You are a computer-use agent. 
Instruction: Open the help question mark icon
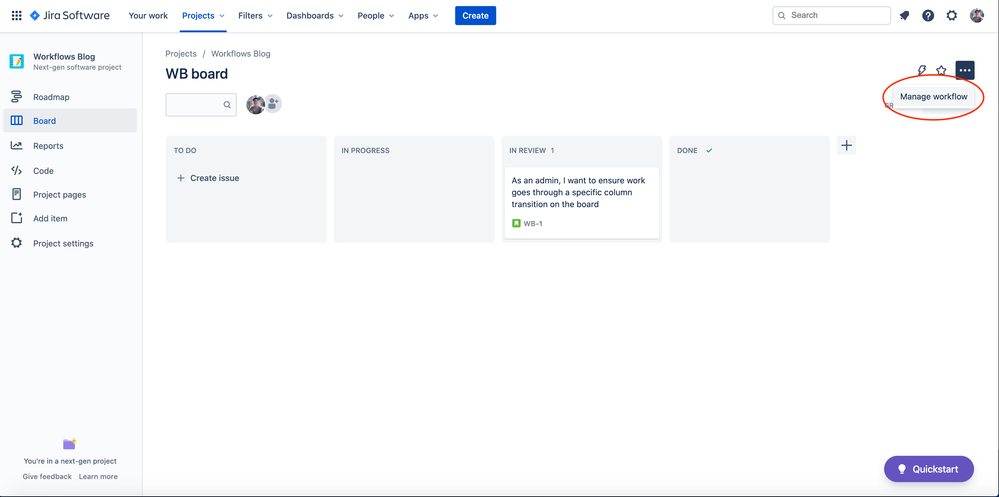(x=928, y=16)
